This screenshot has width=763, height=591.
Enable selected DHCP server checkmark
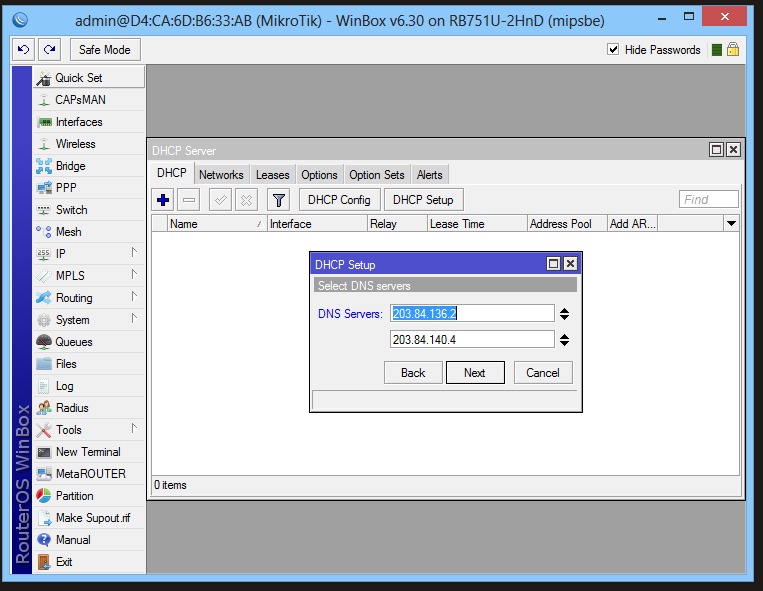(220, 200)
